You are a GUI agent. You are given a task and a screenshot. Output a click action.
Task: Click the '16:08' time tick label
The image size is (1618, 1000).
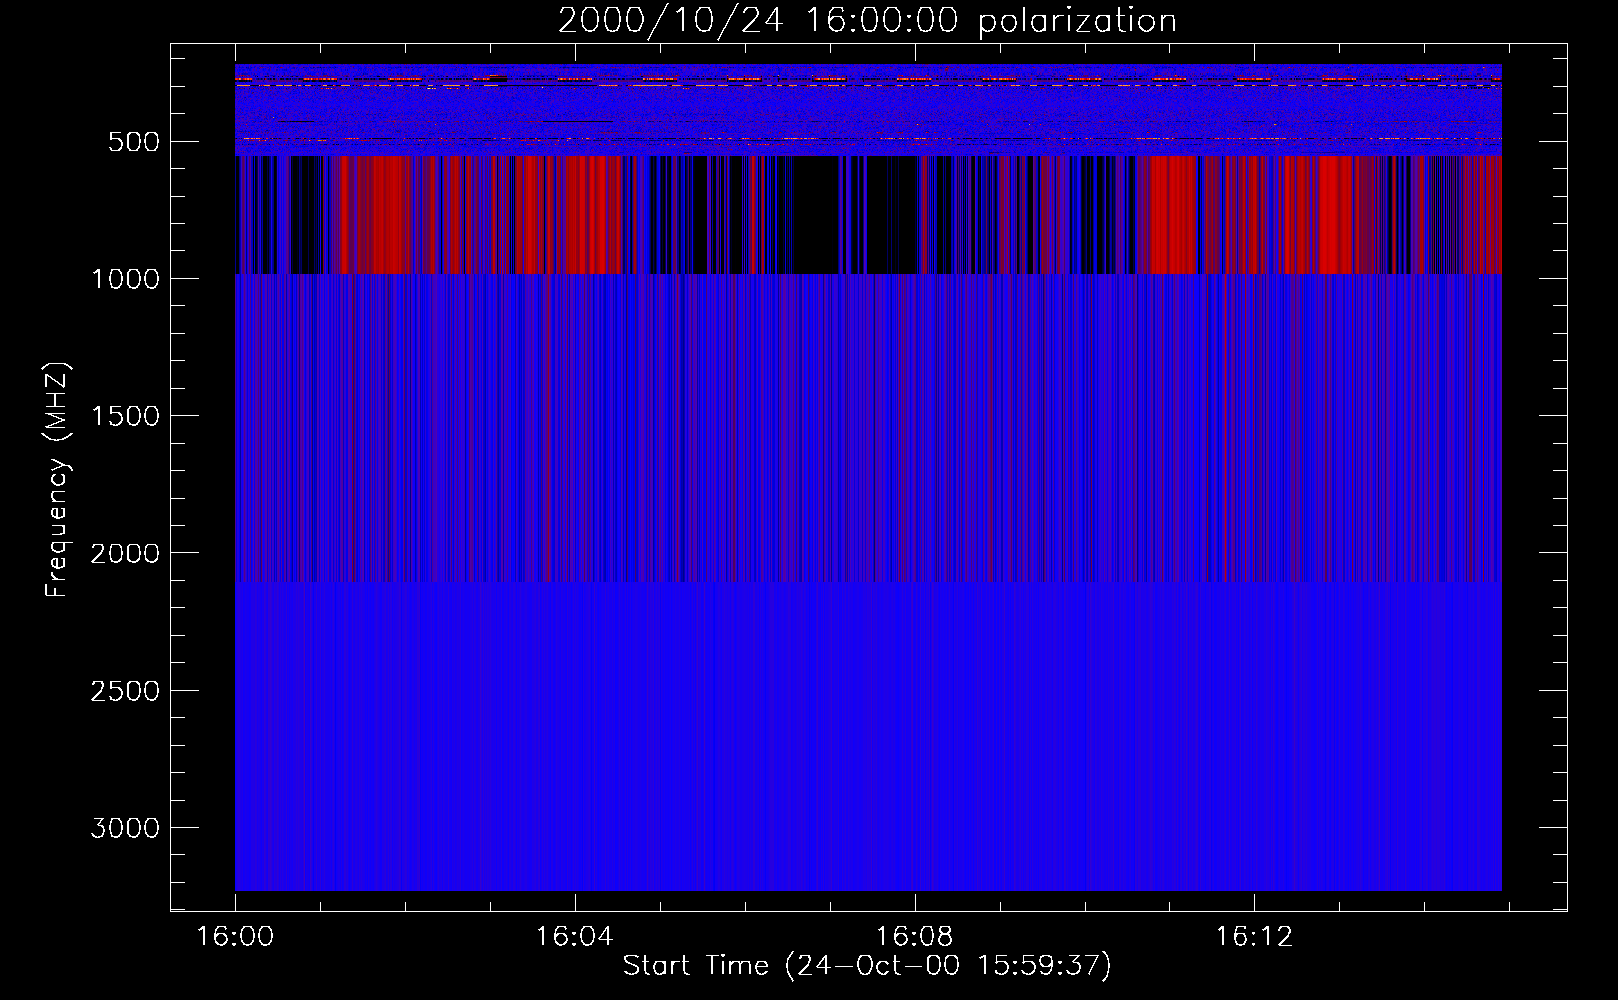coord(914,937)
